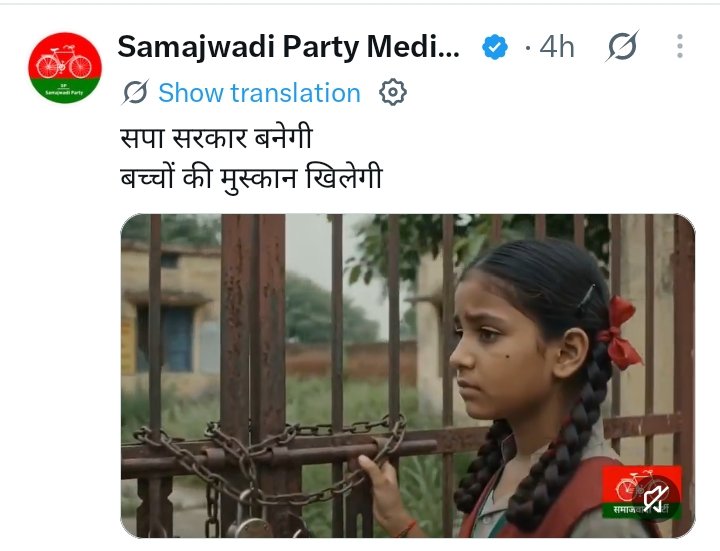This screenshot has width=720, height=551.
Task: Click the girl's red hair ribbon in the video
Action: (x=619, y=333)
